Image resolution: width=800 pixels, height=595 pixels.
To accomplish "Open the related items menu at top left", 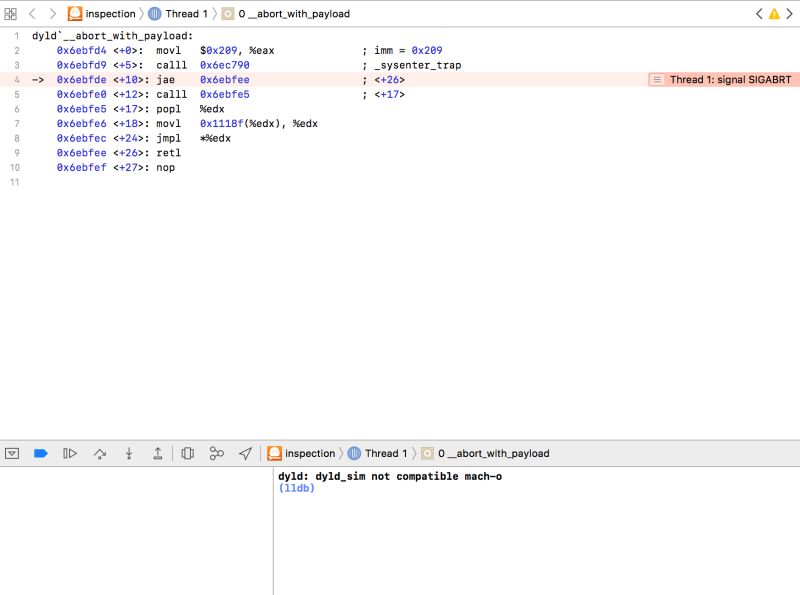I will (11, 14).
